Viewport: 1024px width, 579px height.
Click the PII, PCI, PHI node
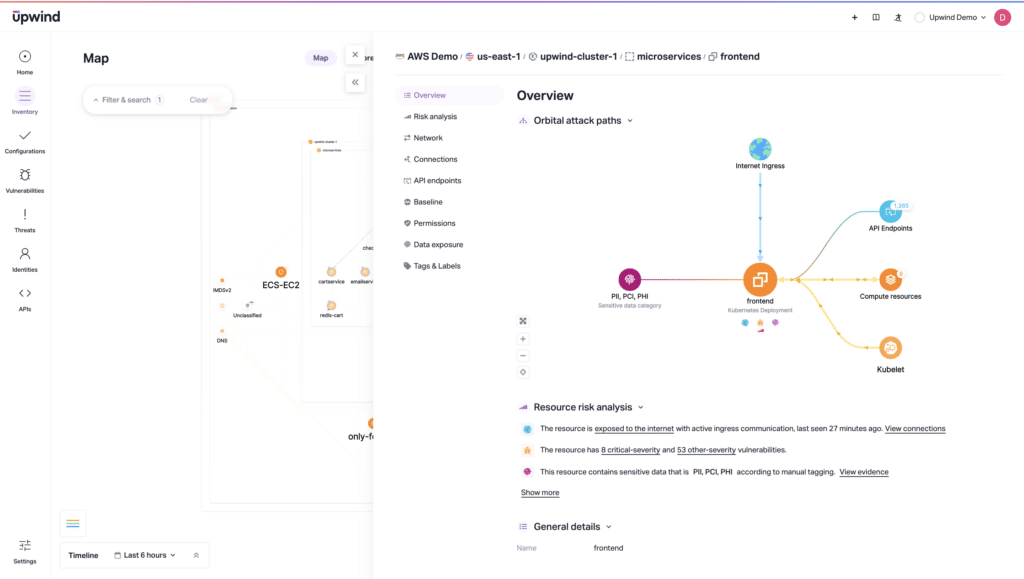(630, 279)
